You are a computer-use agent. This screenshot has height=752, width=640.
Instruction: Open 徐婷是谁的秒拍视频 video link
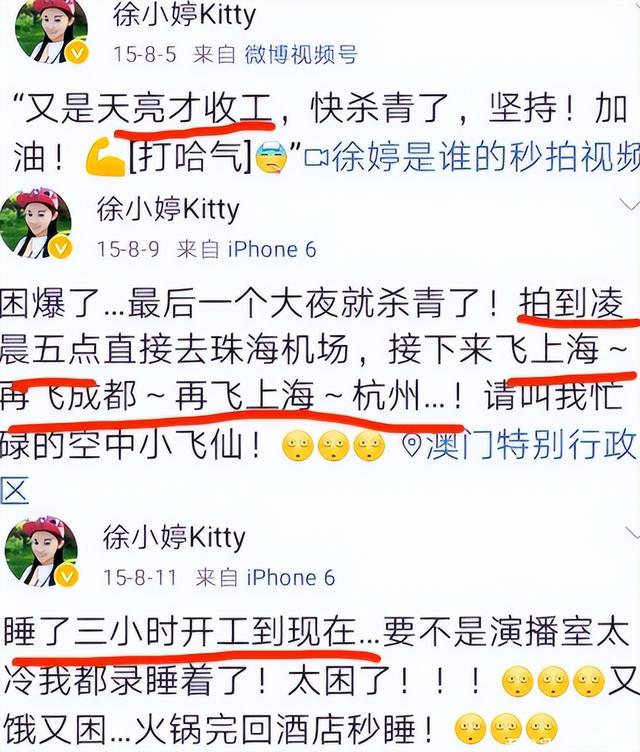point(486,156)
